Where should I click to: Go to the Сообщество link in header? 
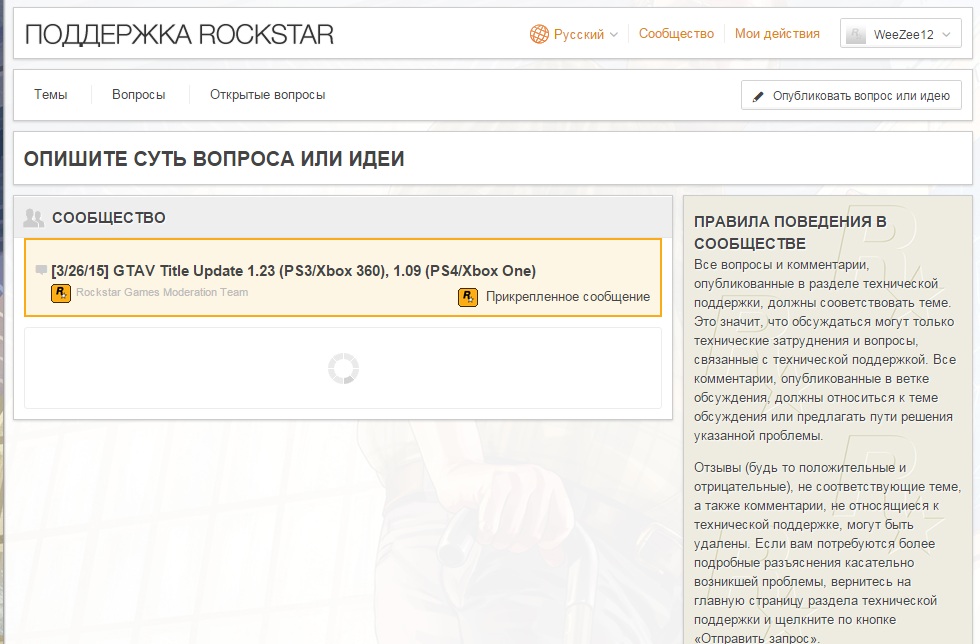point(676,34)
